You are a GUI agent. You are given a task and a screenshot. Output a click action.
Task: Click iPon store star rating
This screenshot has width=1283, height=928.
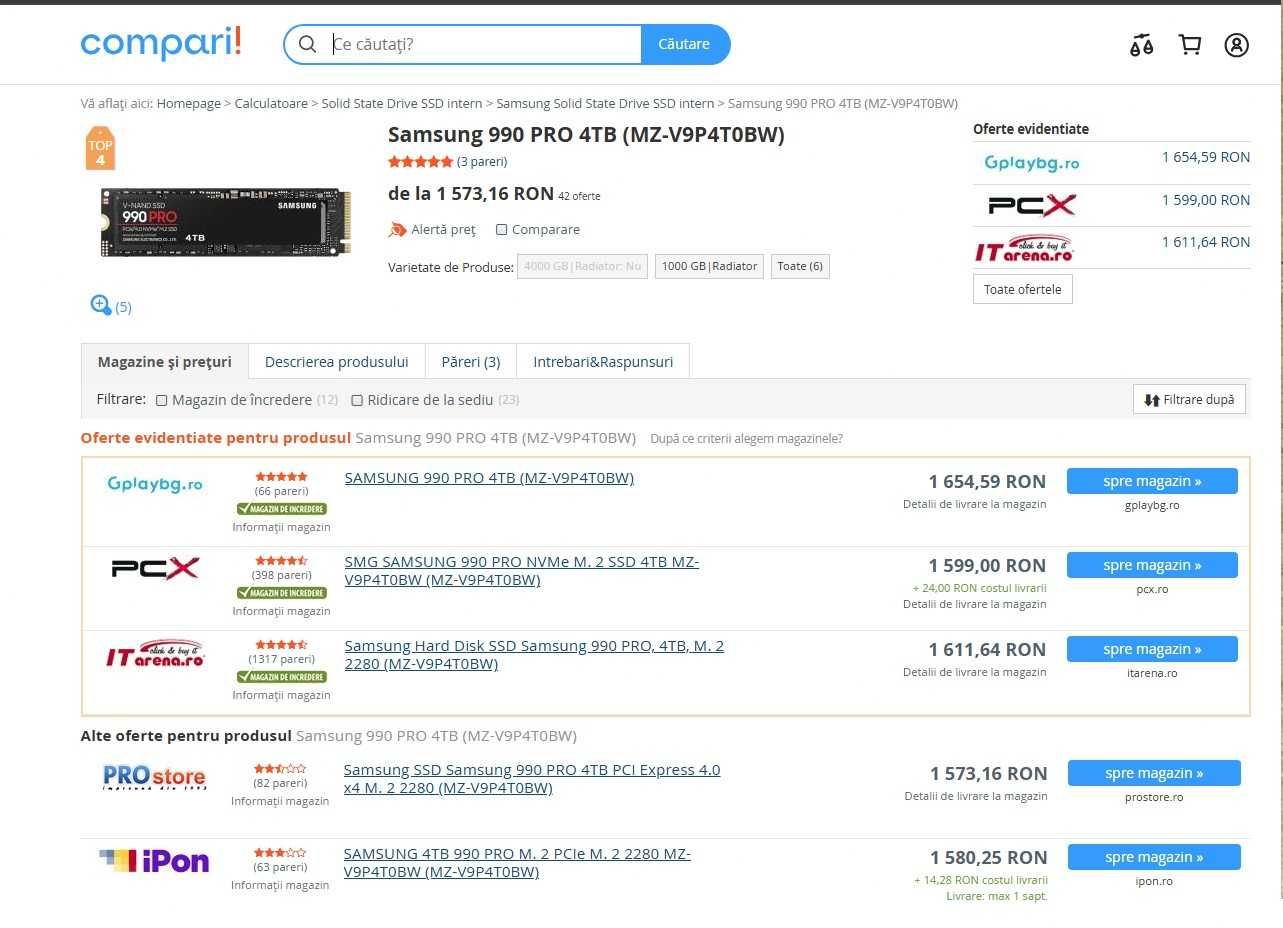pos(280,853)
